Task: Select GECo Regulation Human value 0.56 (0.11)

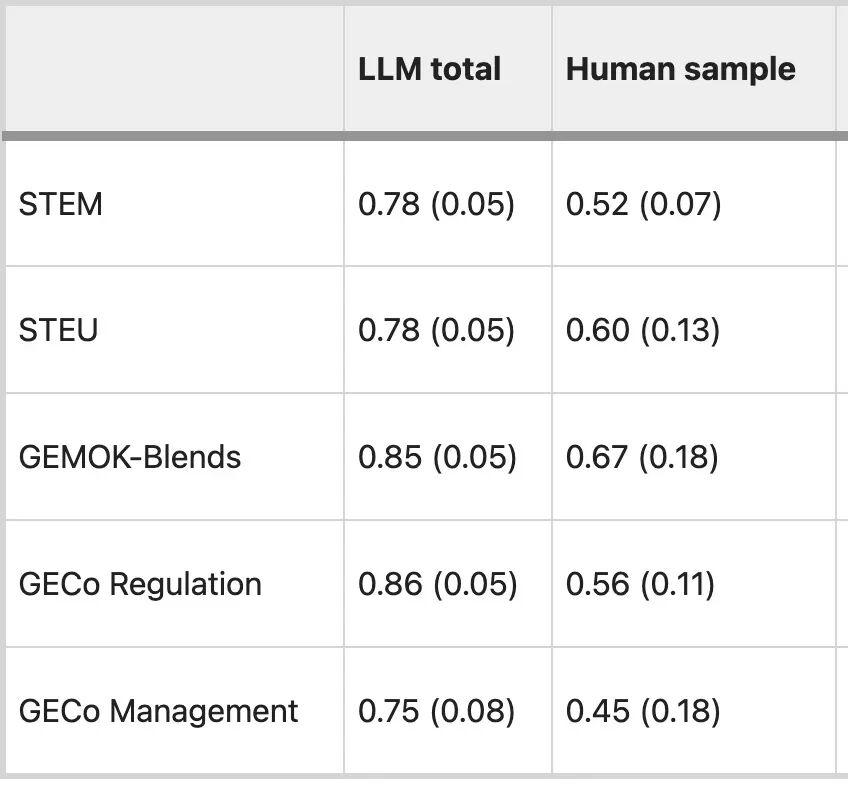Action: click(x=640, y=584)
